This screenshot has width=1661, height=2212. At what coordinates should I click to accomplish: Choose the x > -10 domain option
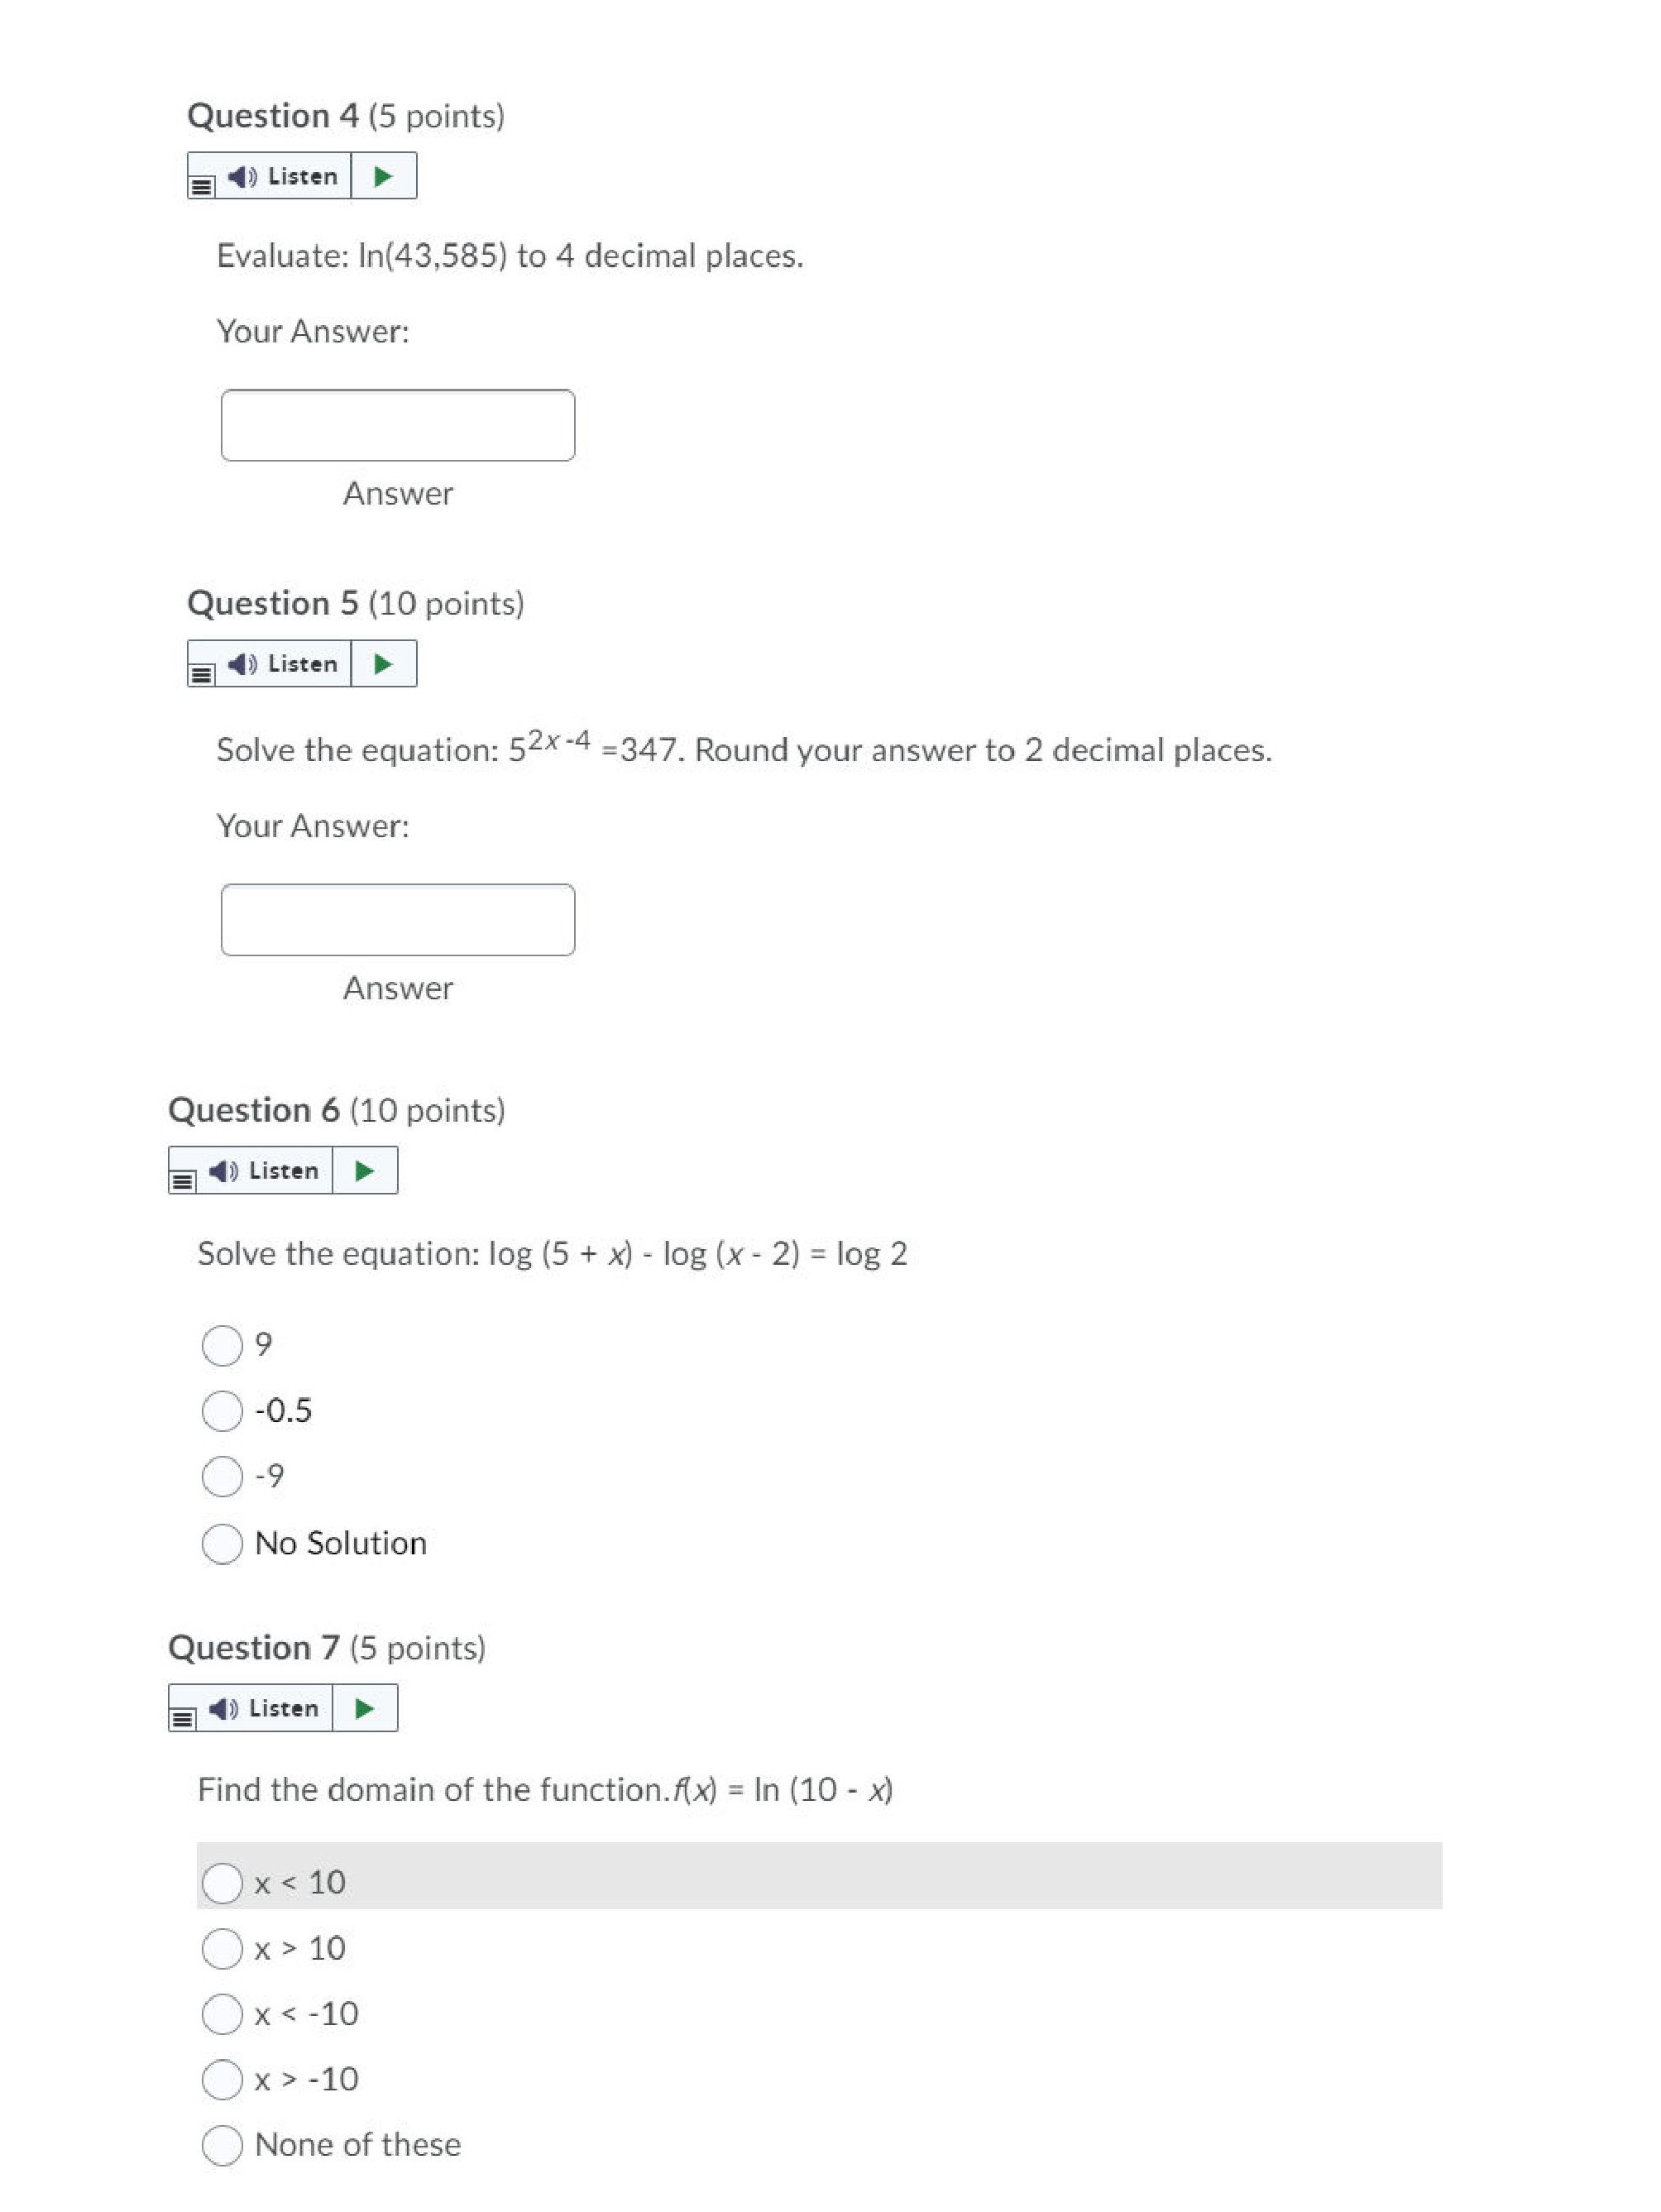tap(222, 2080)
